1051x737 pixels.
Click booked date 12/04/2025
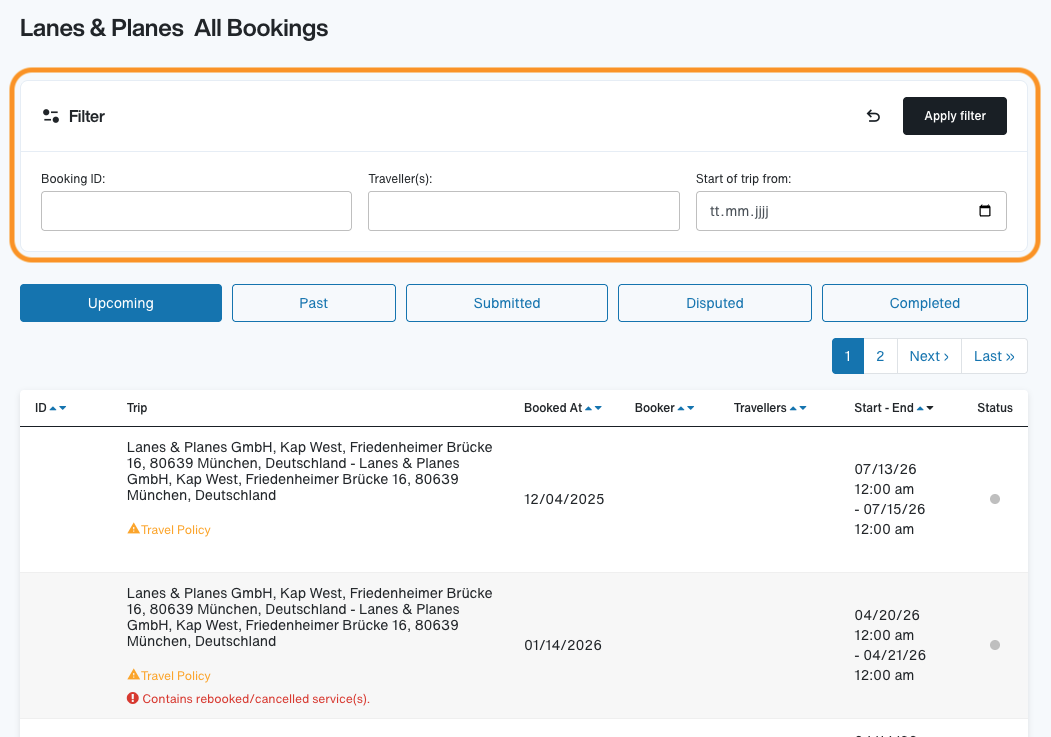(x=564, y=499)
